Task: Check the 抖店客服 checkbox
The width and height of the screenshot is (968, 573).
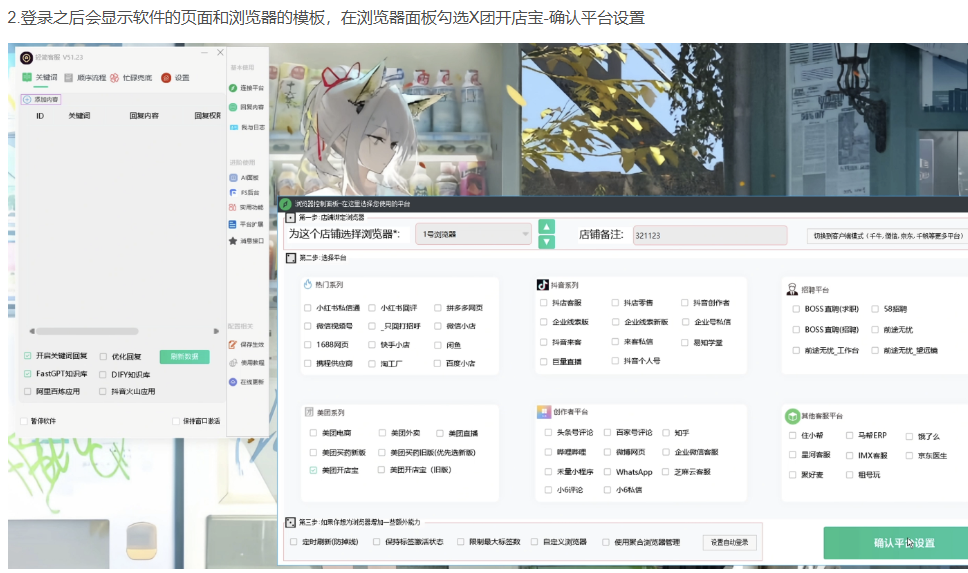Action: pos(544,303)
